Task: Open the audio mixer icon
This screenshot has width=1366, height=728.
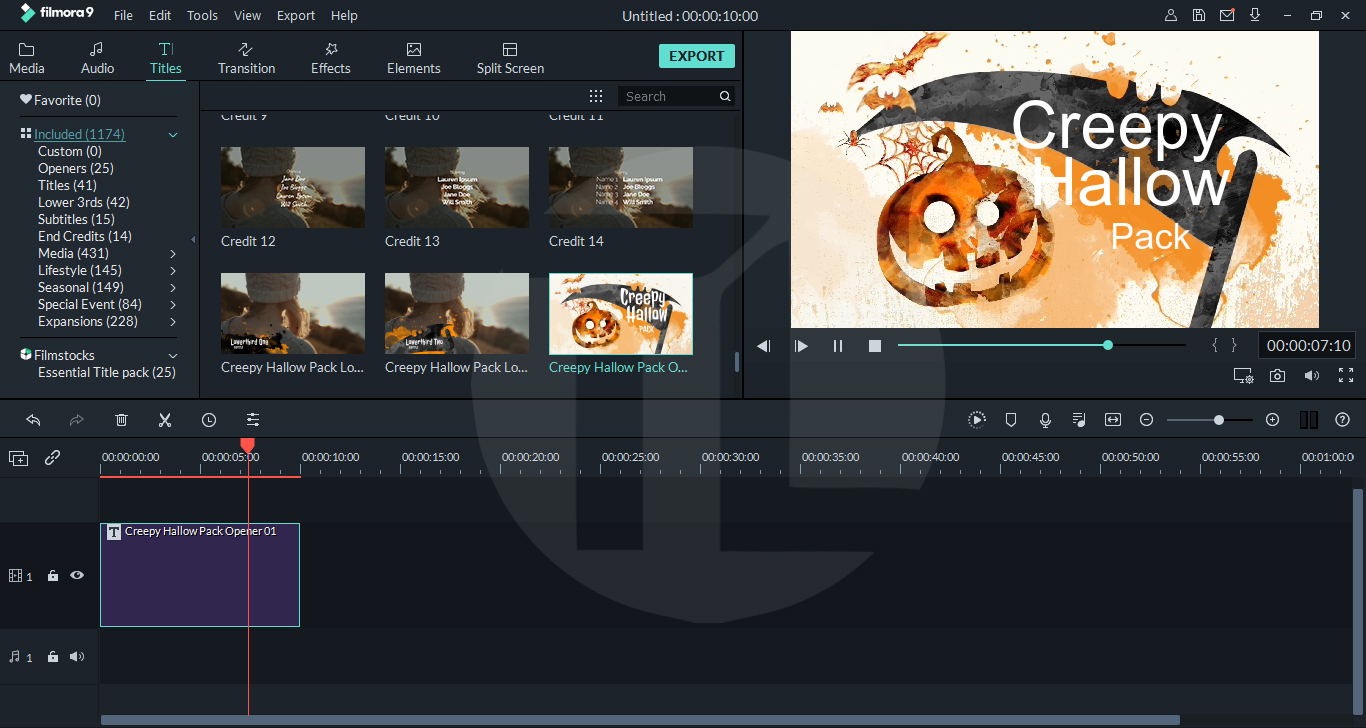Action: (1079, 420)
